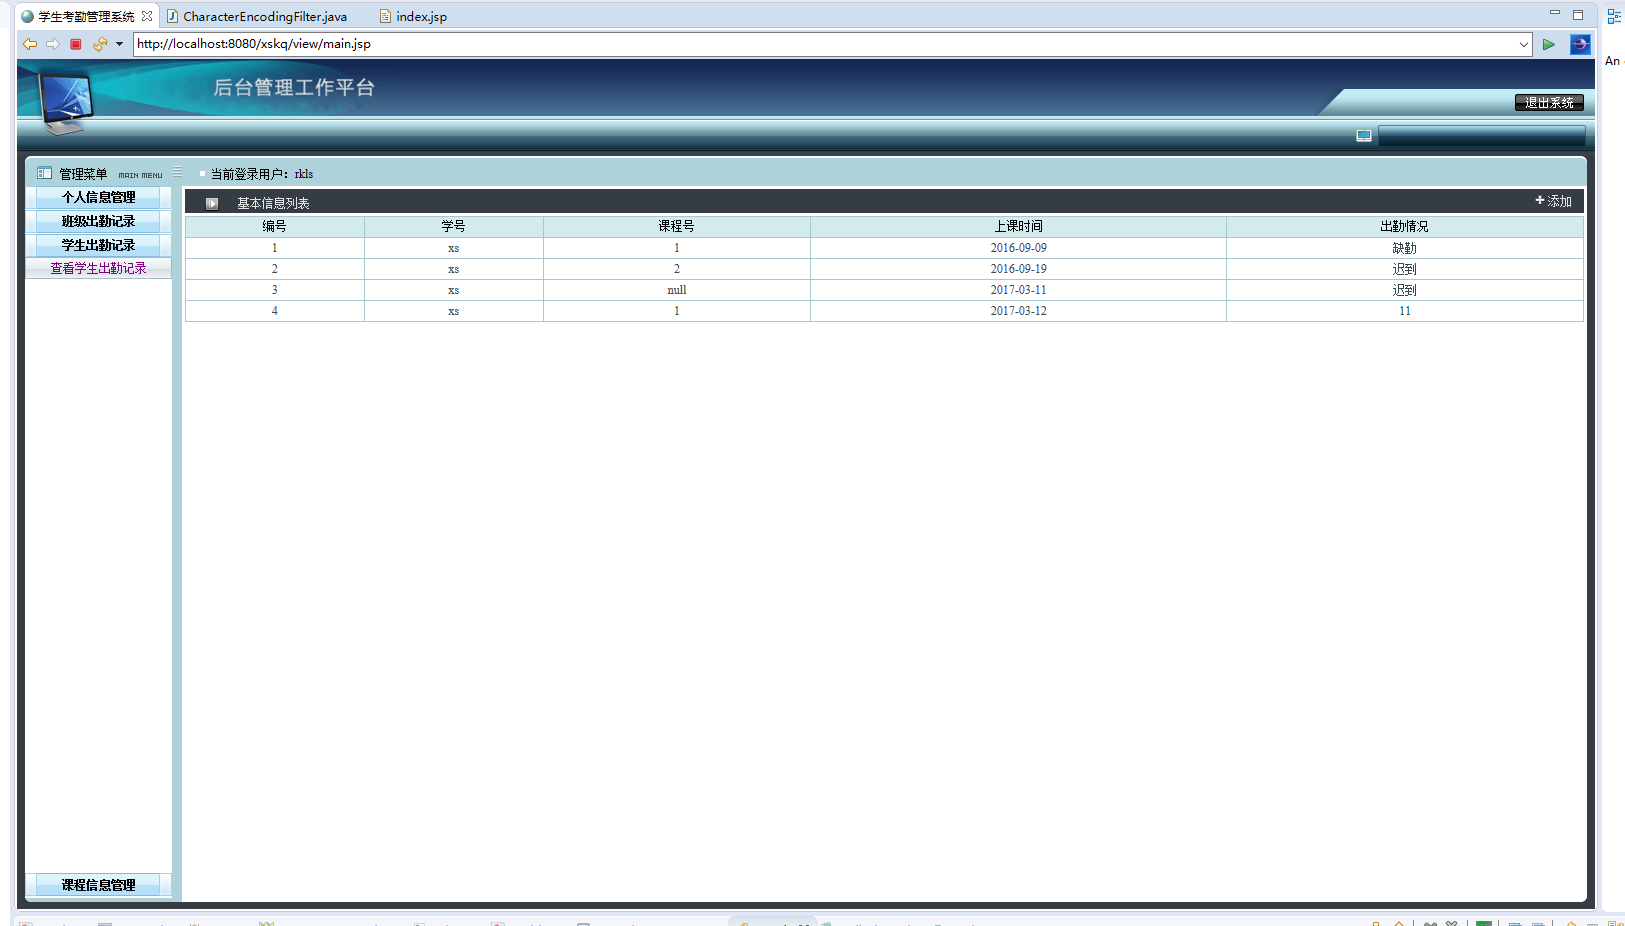Open page in external web browser
Image resolution: width=1625 pixels, height=926 pixels.
[x=1580, y=44]
